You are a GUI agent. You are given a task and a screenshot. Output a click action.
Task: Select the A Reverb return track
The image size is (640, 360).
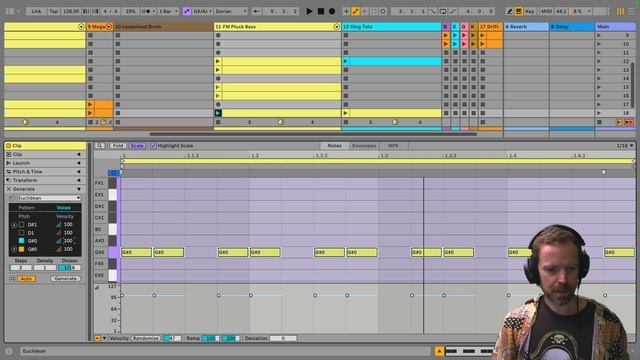527,27
